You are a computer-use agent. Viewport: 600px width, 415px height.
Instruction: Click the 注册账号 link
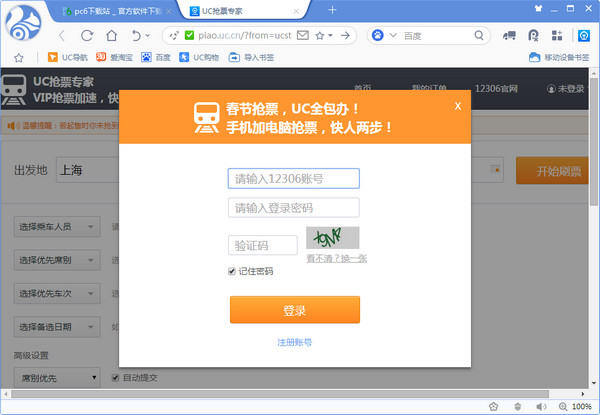[295, 343]
